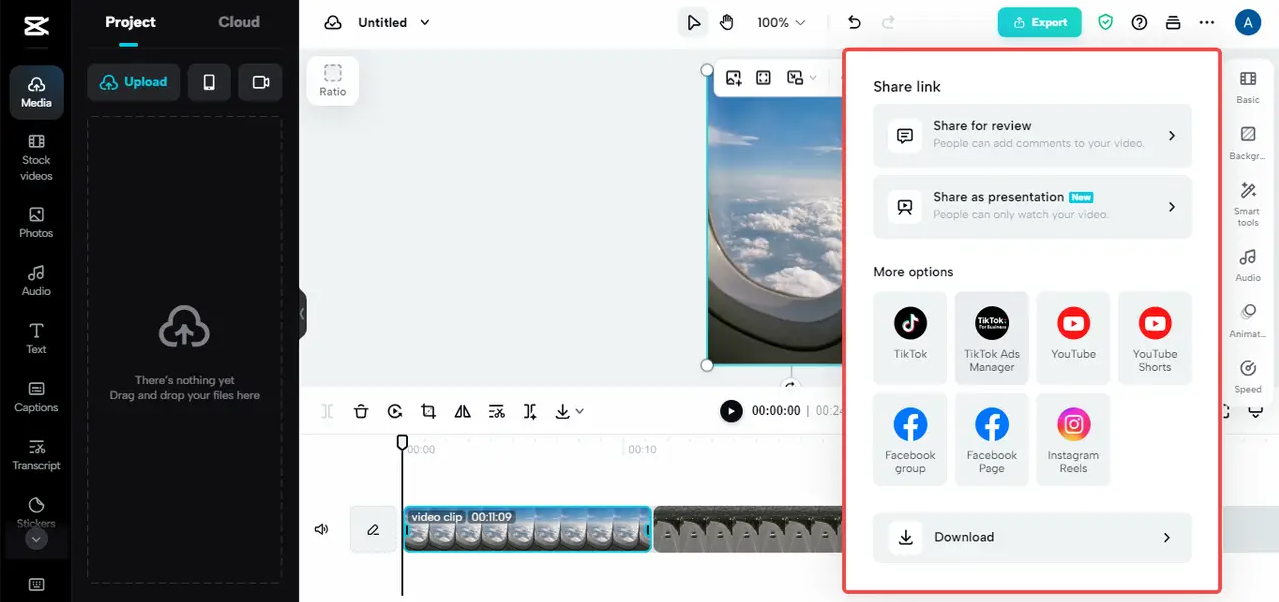
Task: Share to TikTok
Action: (x=910, y=337)
